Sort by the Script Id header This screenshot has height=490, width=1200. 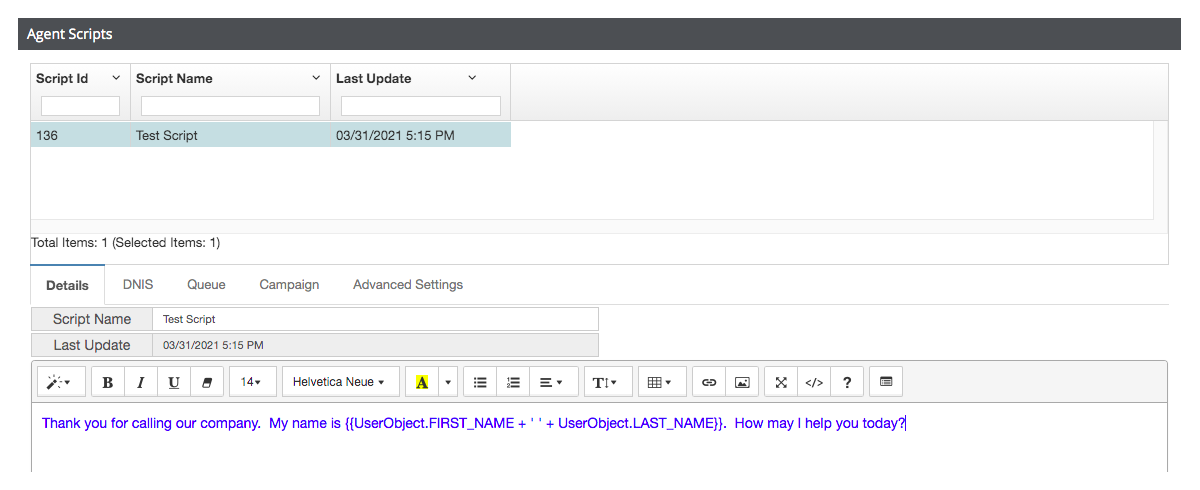[62, 78]
